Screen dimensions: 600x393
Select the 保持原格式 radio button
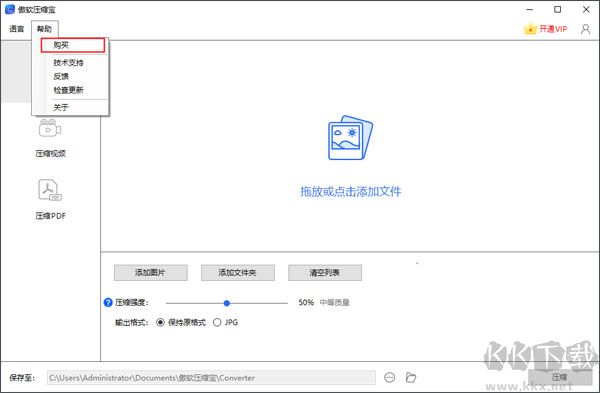160,322
